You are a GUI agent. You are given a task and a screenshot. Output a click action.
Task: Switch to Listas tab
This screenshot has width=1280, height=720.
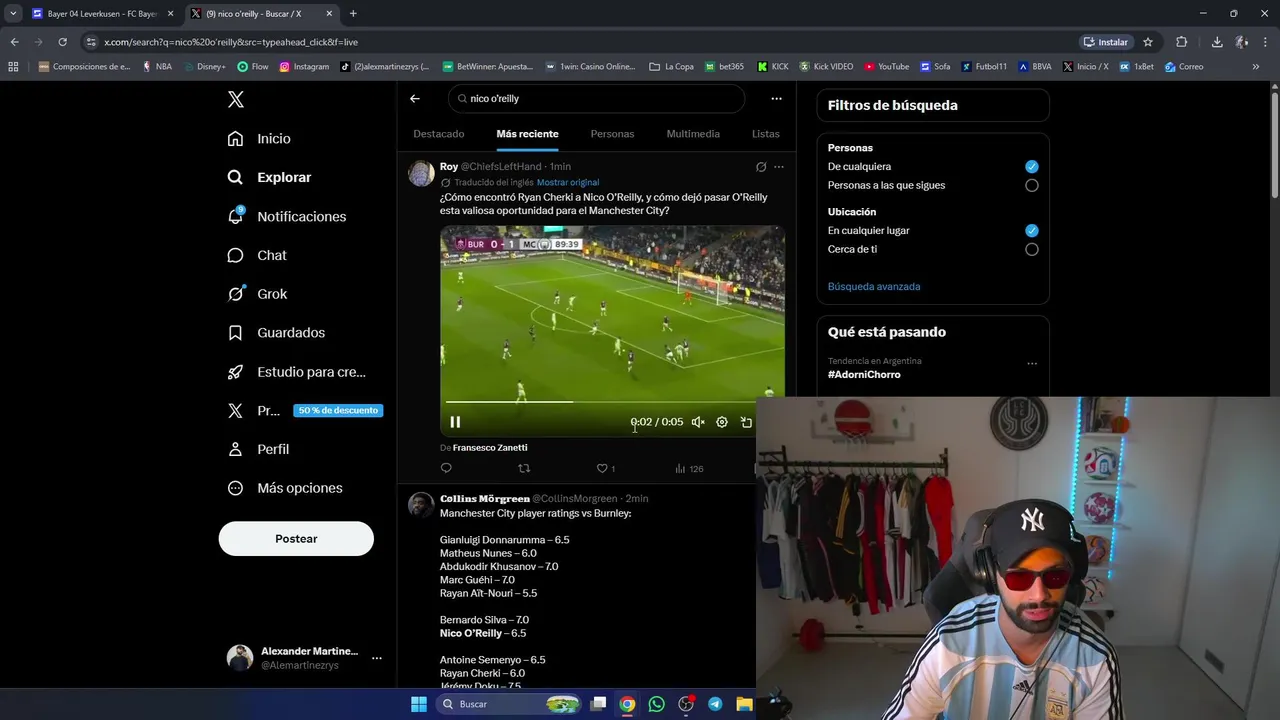tap(766, 134)
